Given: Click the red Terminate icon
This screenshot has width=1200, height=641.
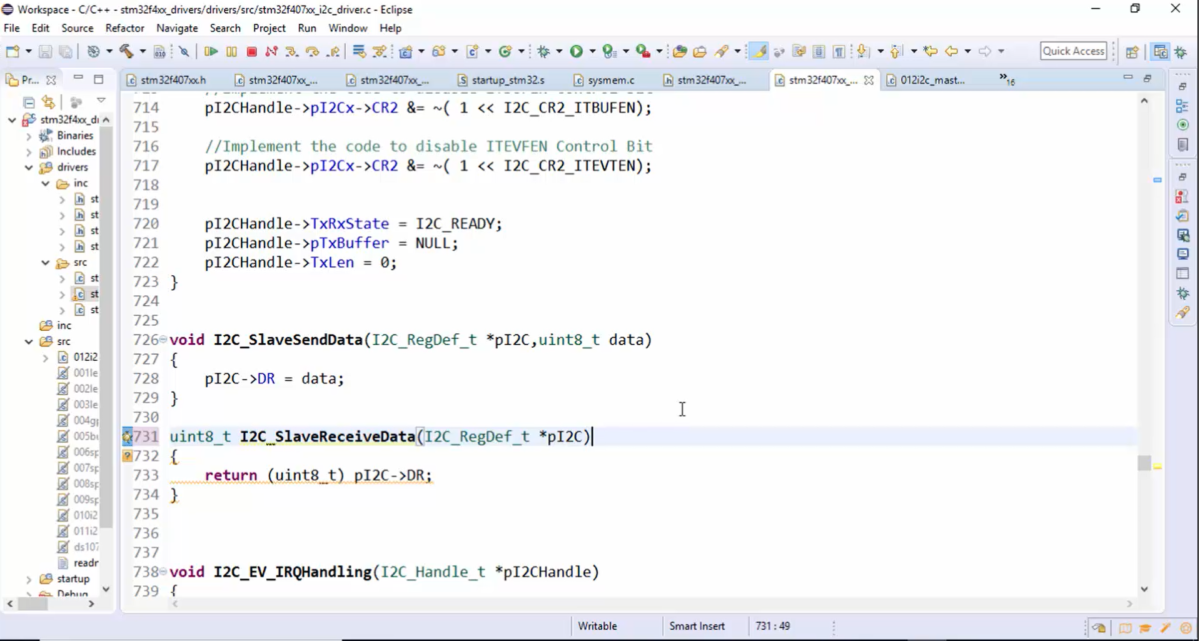Looking at the screenshot, I should click(251, 51).
